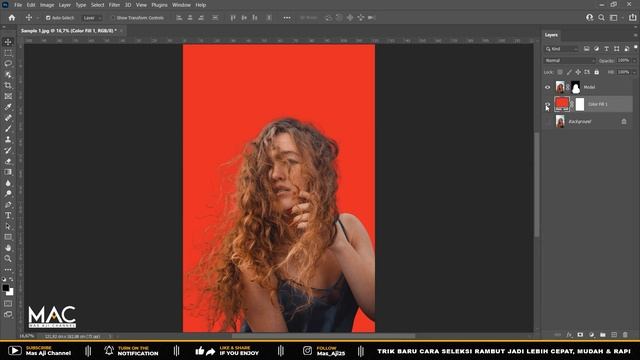This screenshot has height=360, width=640.
Task: Show the Background layer via its visibility box
Action: tap(547, 122)
